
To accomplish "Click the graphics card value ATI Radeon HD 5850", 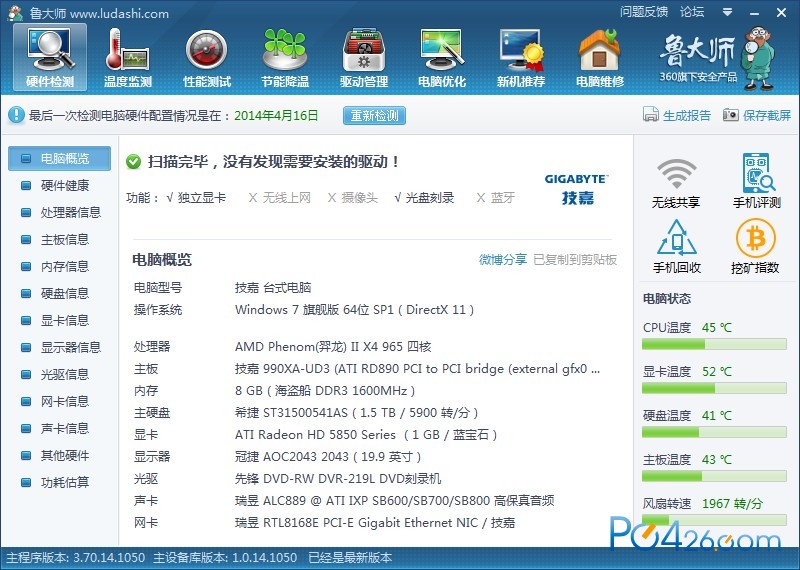I will (x=366, y=435).
